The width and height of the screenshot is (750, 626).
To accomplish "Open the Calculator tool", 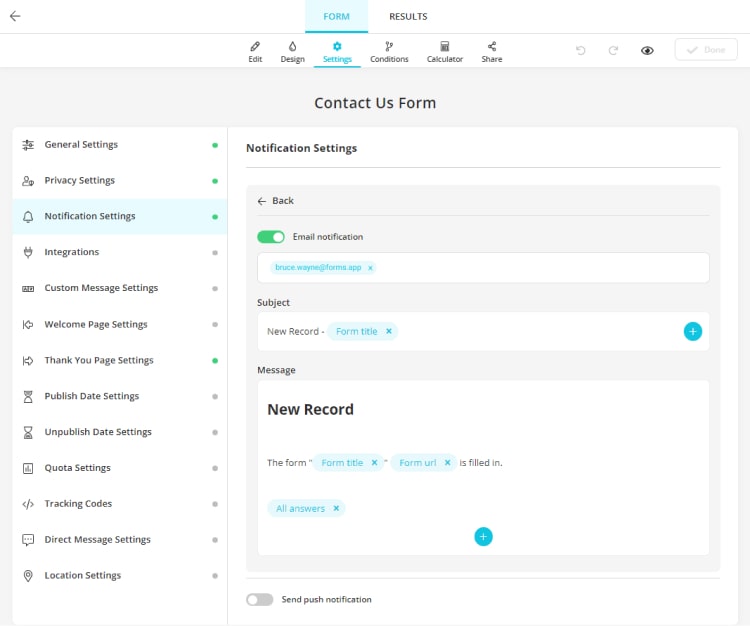I will 445,52.
